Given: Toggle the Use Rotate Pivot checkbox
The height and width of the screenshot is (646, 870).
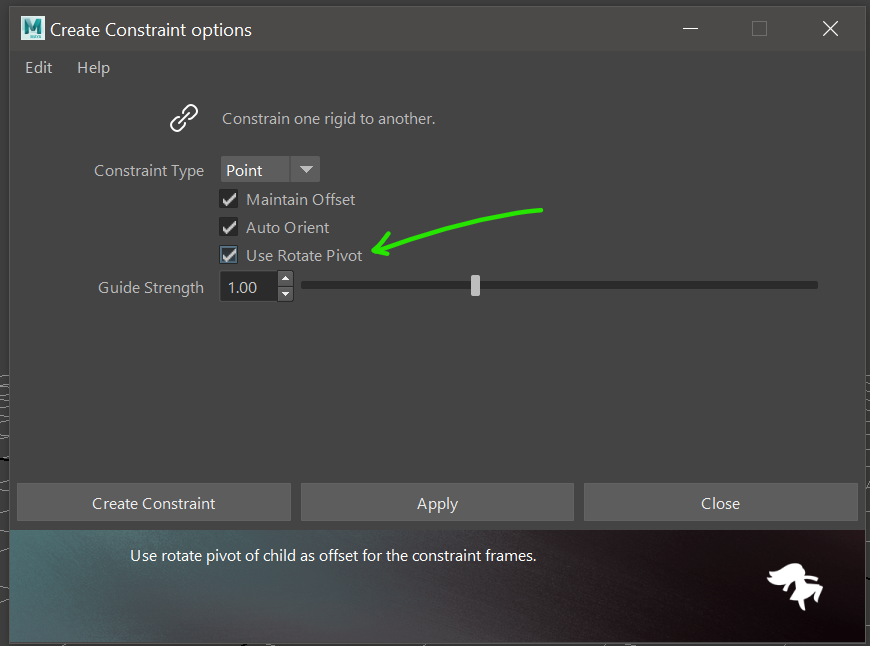Looking at the screenshot, I should tap(230, 255).
